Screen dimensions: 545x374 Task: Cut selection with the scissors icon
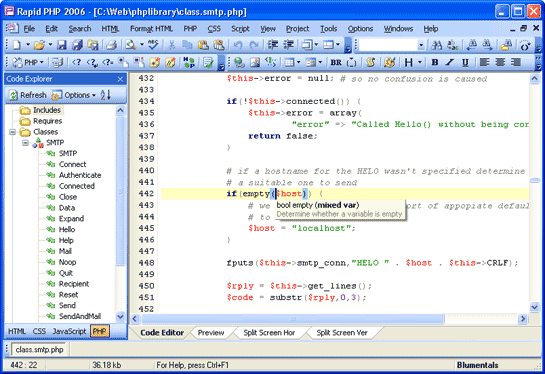[171, 45]
